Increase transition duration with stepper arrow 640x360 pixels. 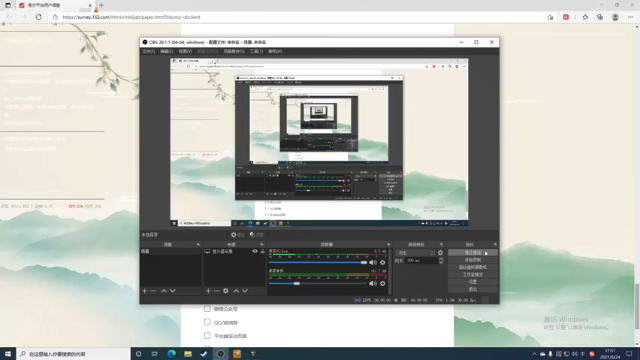pos(441,259)
